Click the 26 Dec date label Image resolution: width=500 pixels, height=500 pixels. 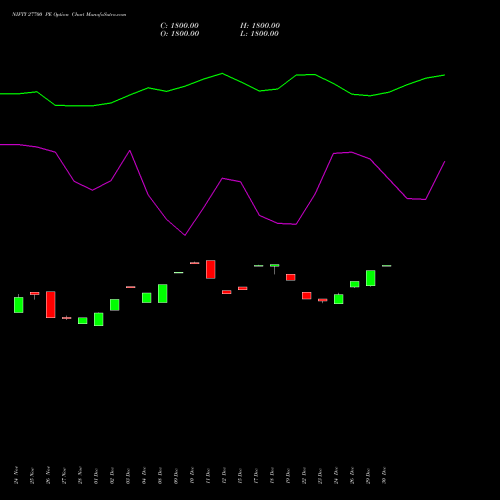(352, 475)
